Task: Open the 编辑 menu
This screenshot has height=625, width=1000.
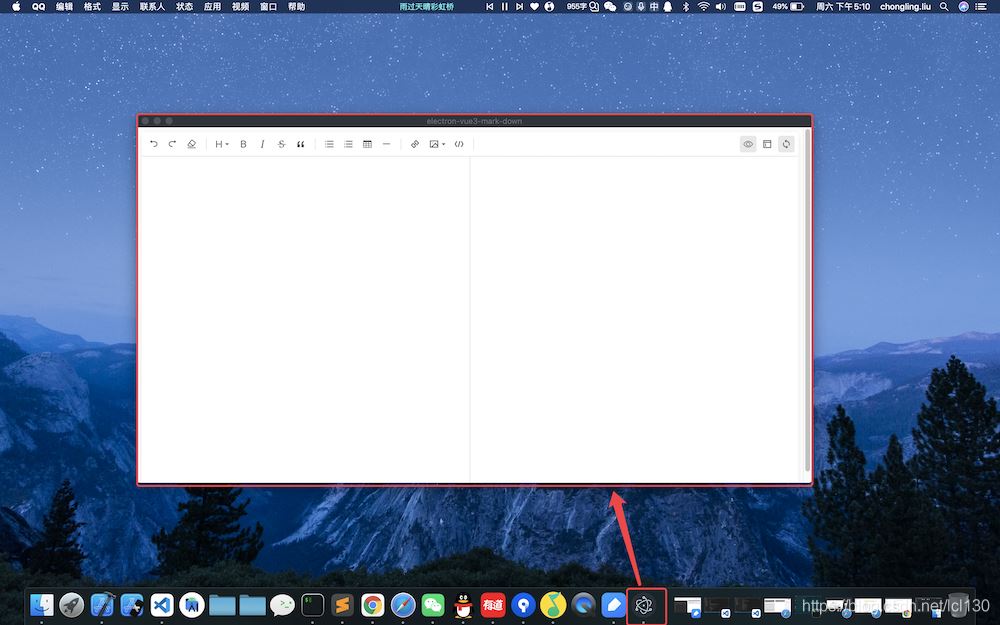Action: [x=64, y=6]
